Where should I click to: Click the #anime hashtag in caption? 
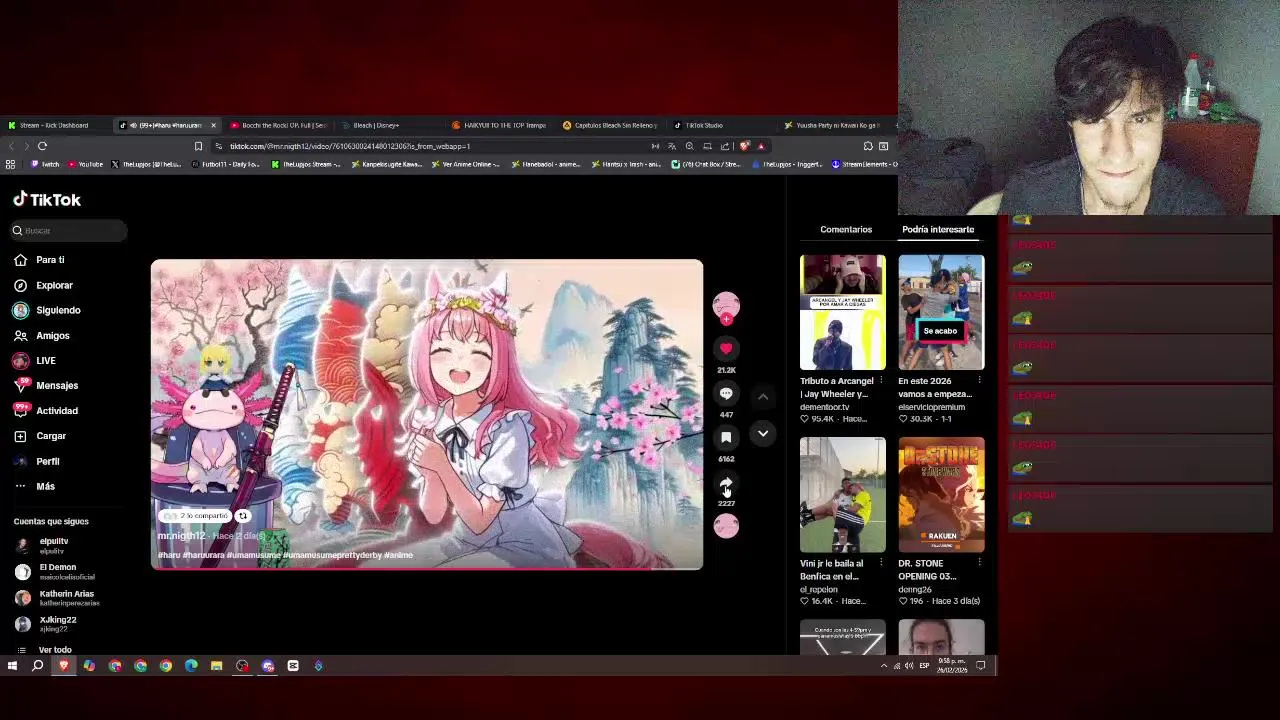pos(398,555)
